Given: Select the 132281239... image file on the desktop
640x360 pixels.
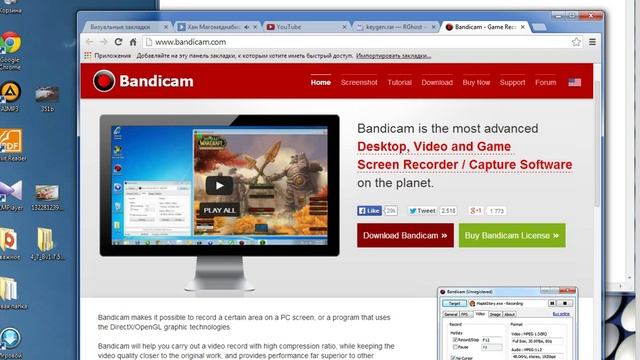Looking at the screenshot, I should (x=47, y=197).
